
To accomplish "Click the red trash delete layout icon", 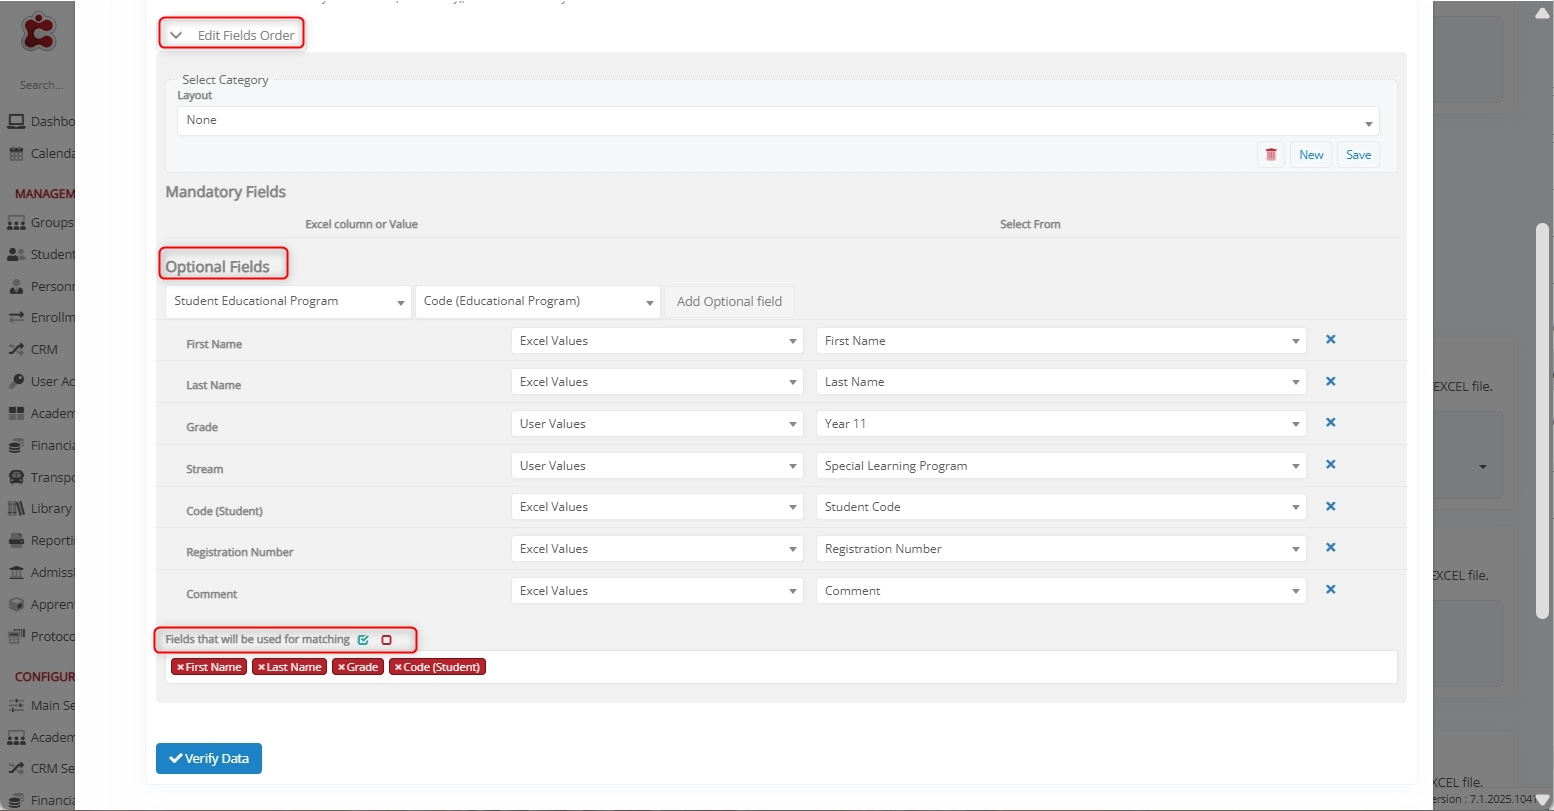I will pos(1270,155).
